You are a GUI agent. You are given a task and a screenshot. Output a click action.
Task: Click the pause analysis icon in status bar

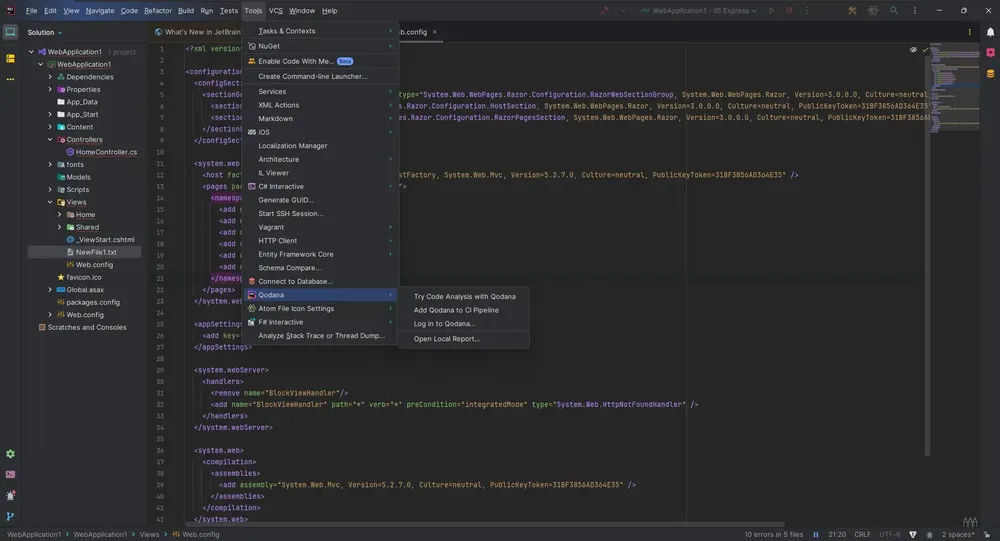click(816, 535)
